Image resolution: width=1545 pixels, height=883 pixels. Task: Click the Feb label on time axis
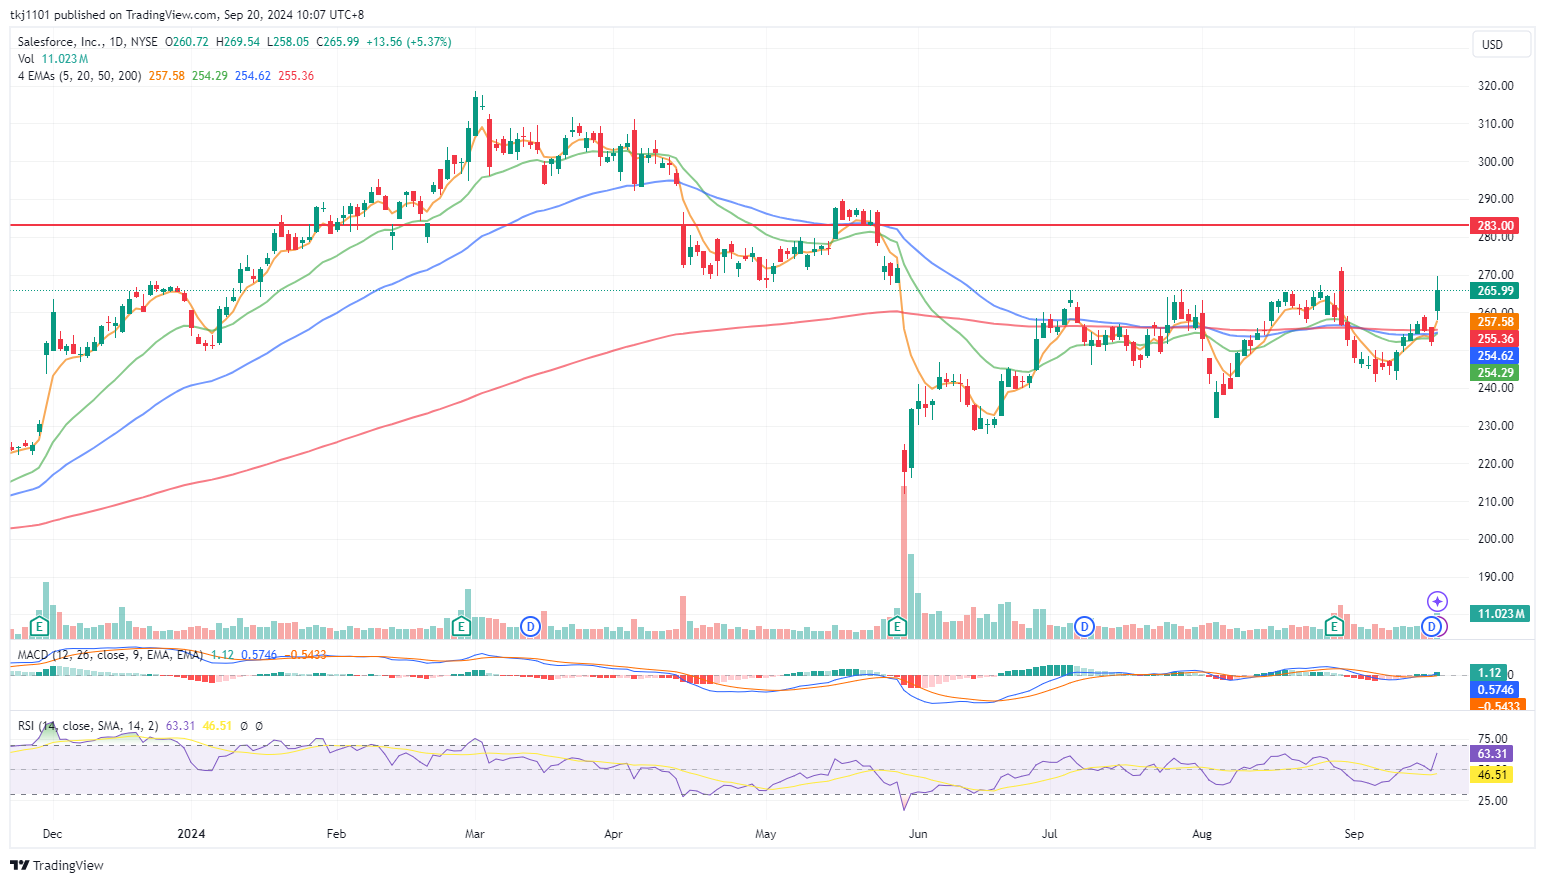(x=336, y=834)
